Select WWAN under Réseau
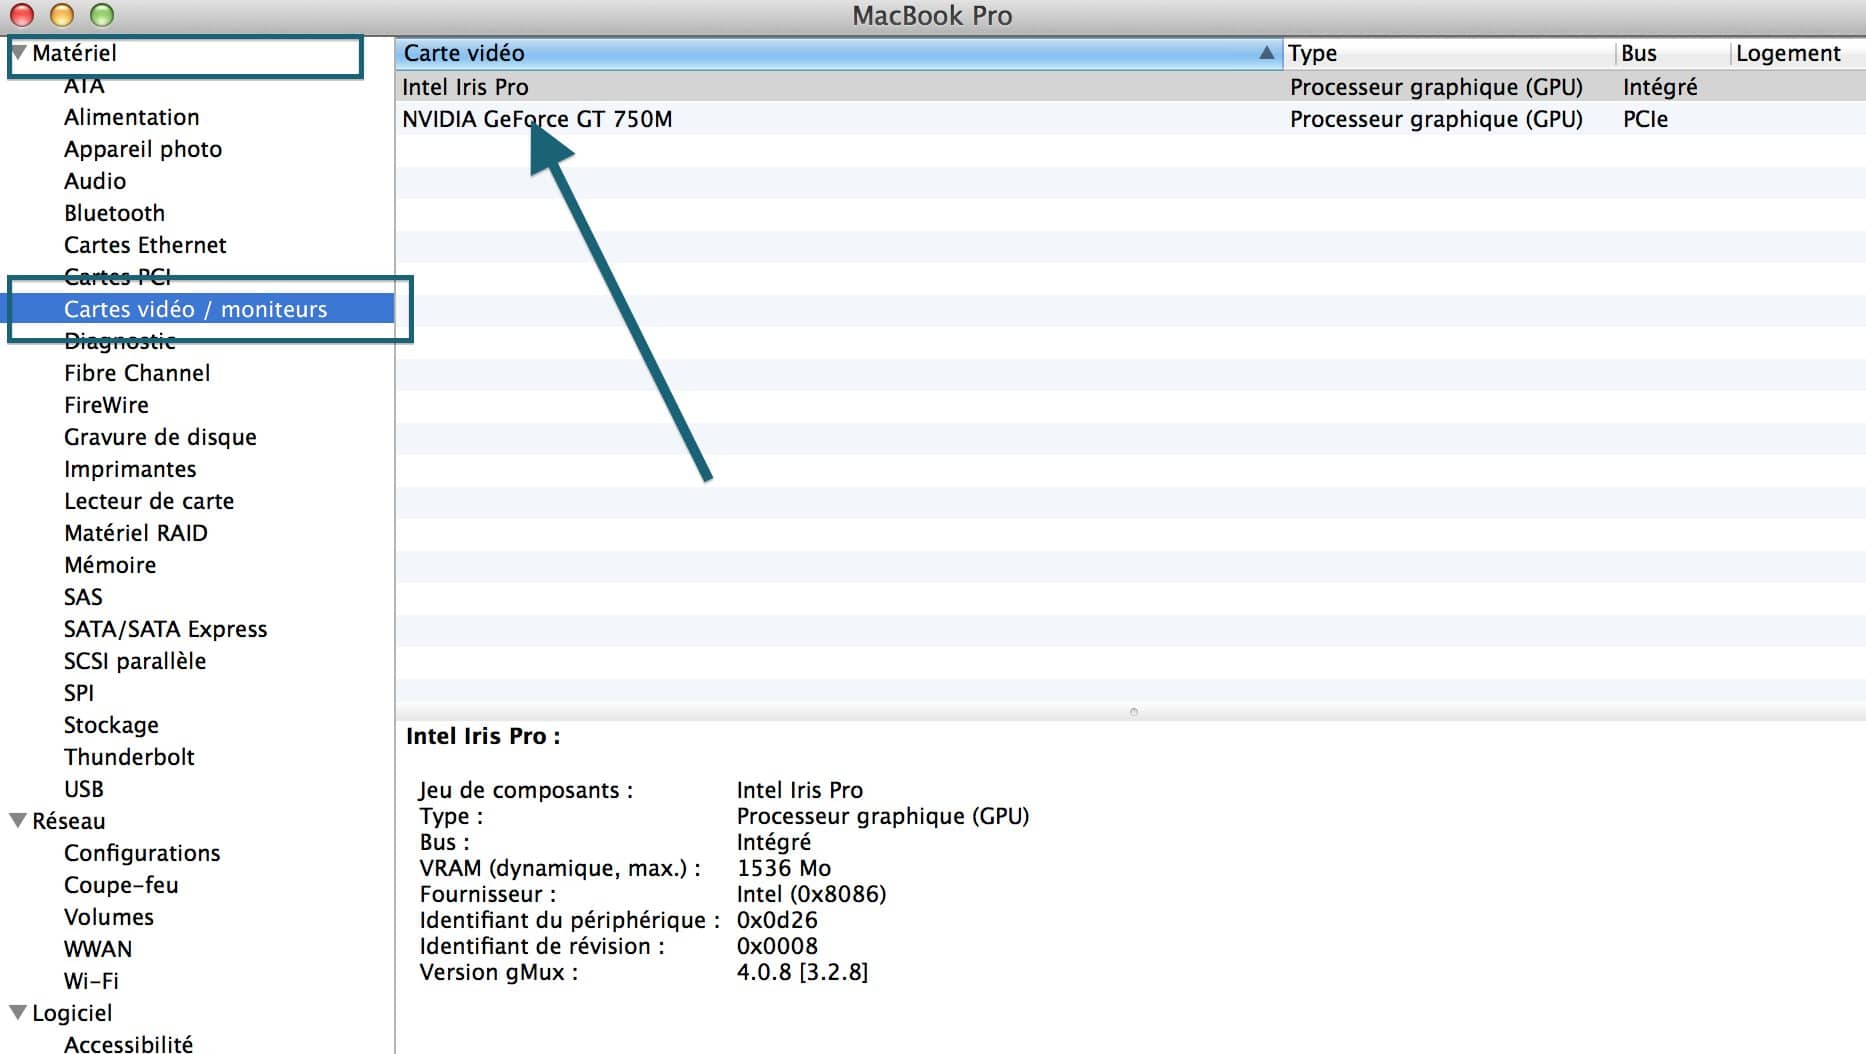 [98, 949]
